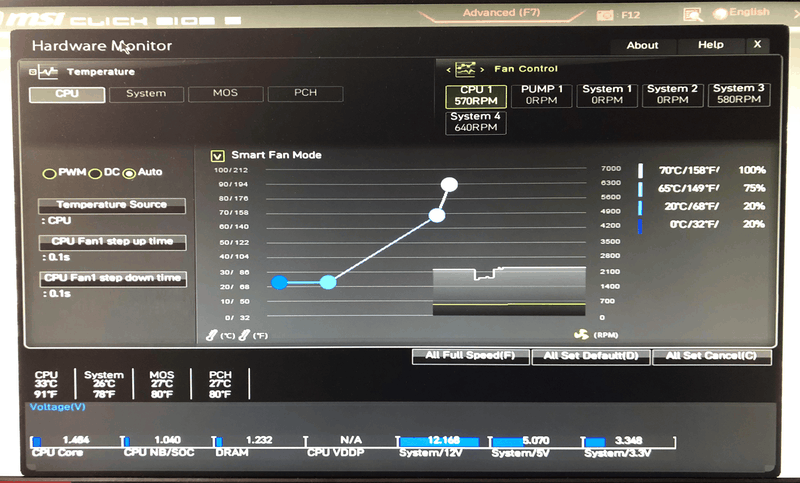Click the PCH 27°C temperature readout

pos(220,385)
